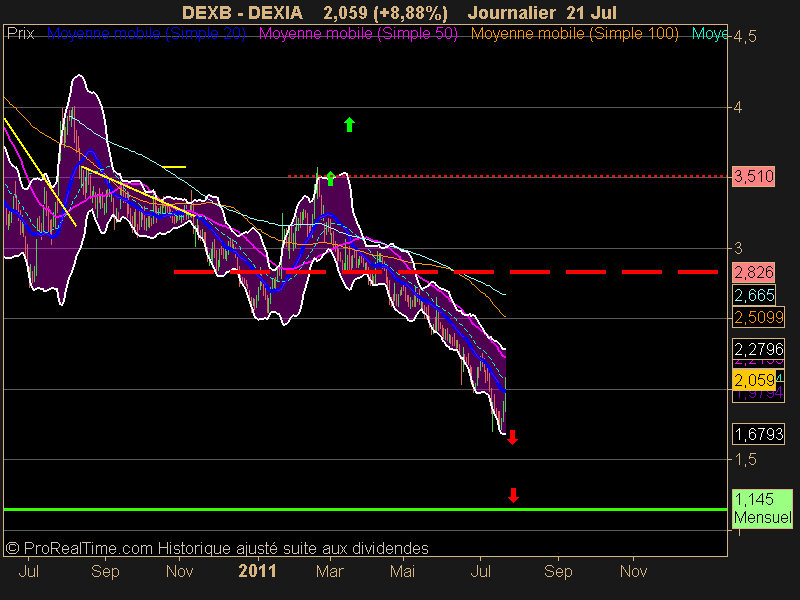
Task: Click the Mar label on time axis
Action: click(x=330, y=571)
